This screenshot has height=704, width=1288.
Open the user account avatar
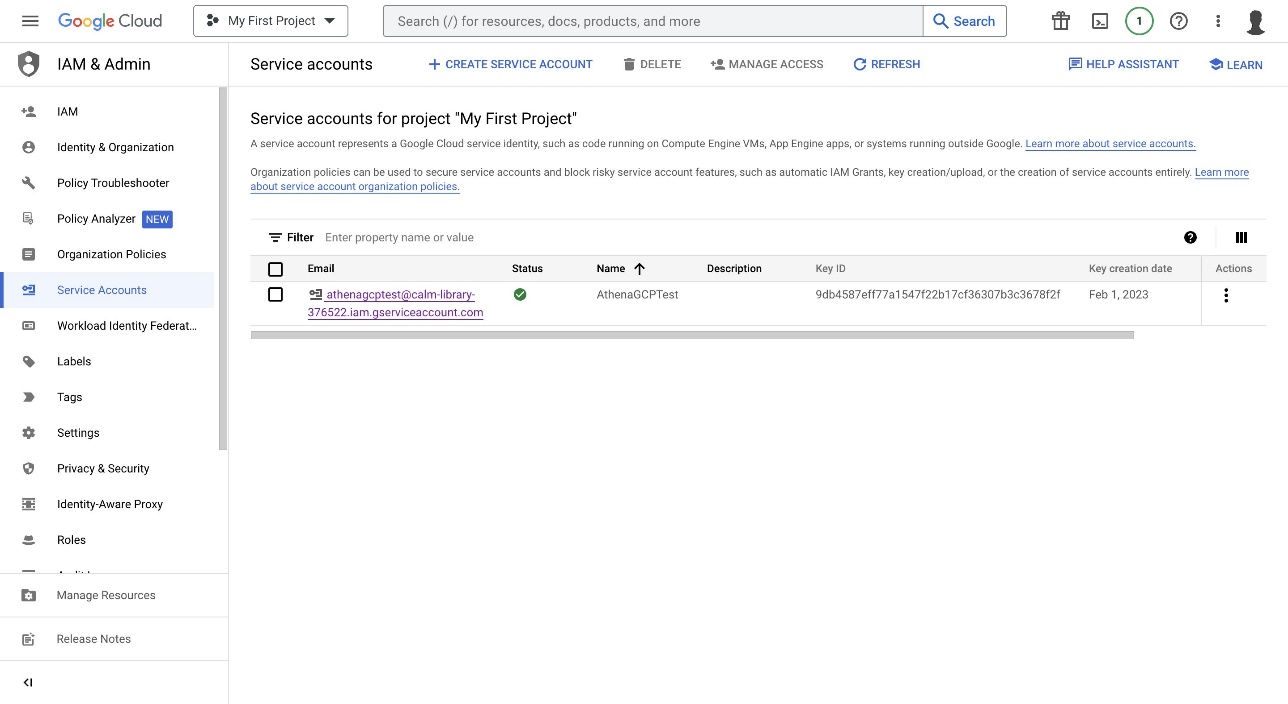click(x=1257, y=21)
